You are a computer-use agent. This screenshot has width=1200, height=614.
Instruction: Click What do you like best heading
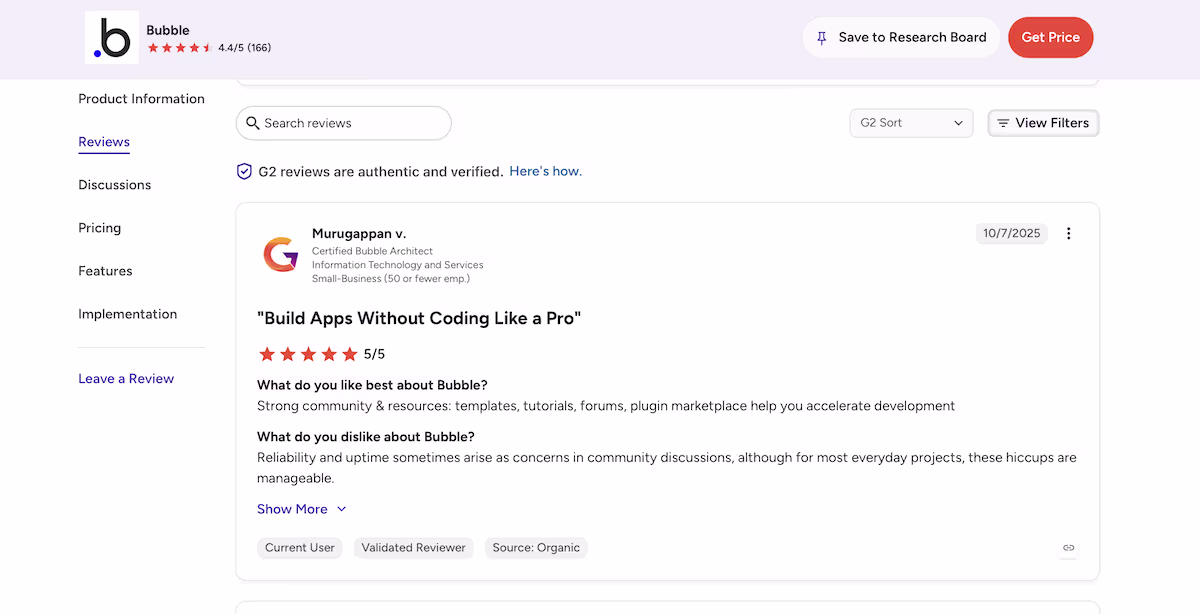click(x=372, y=385)
